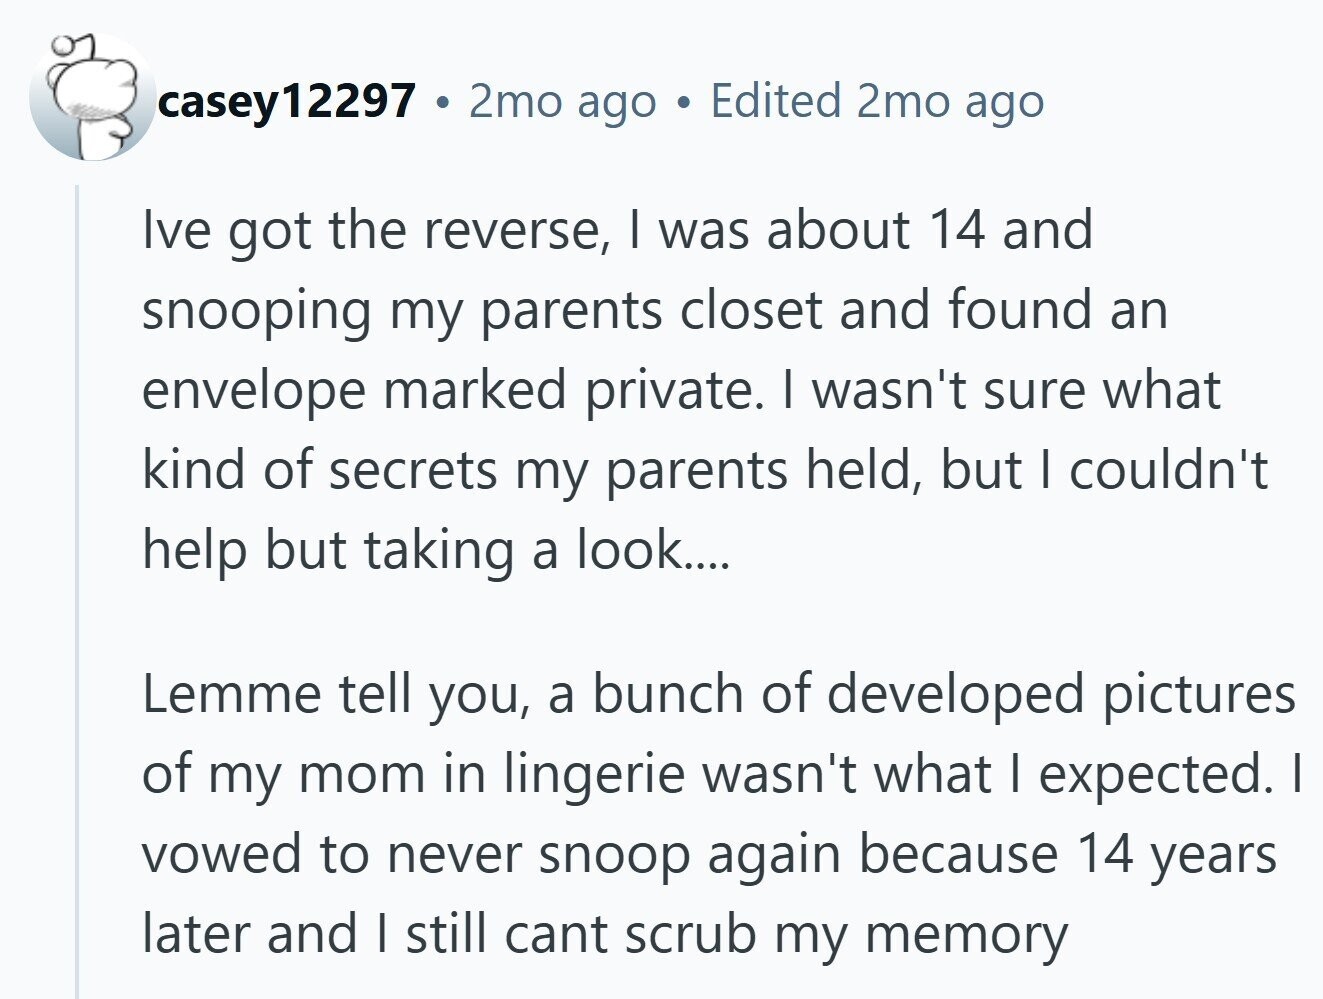Click the dot separator before "Edited"

[684, 102]
